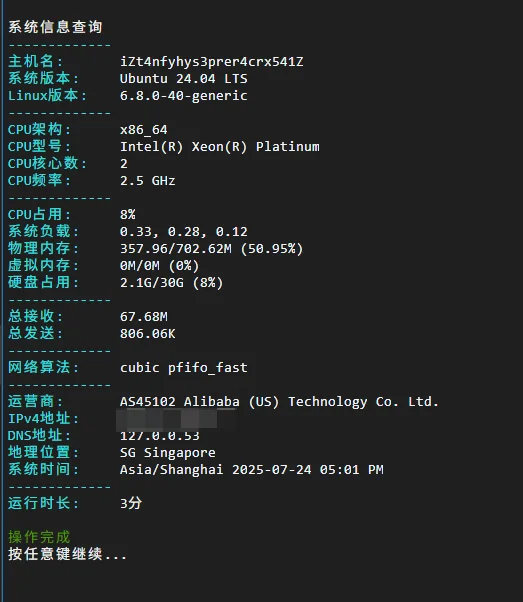
Task: Click the 总接收 label
Action: click(35, 316)
